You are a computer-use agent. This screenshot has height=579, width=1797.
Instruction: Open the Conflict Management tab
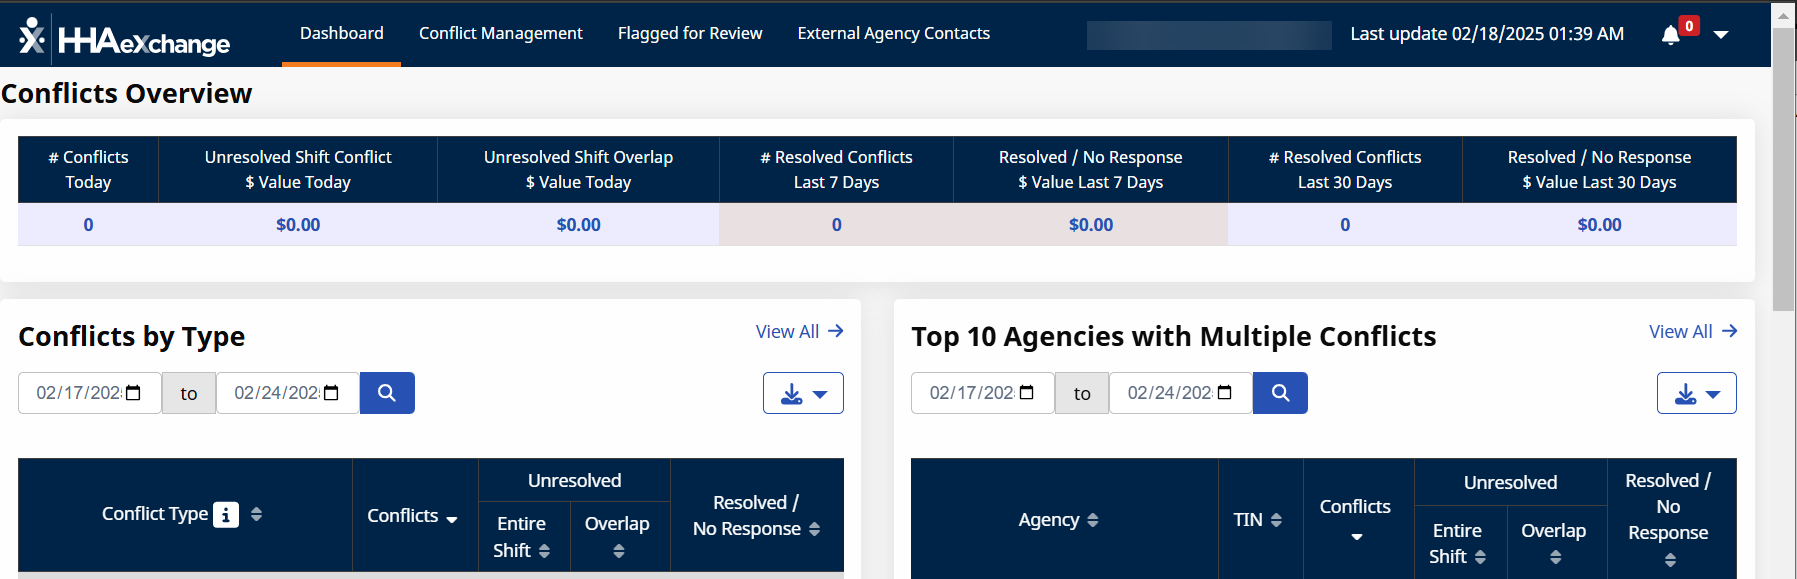tap(500, 33)
